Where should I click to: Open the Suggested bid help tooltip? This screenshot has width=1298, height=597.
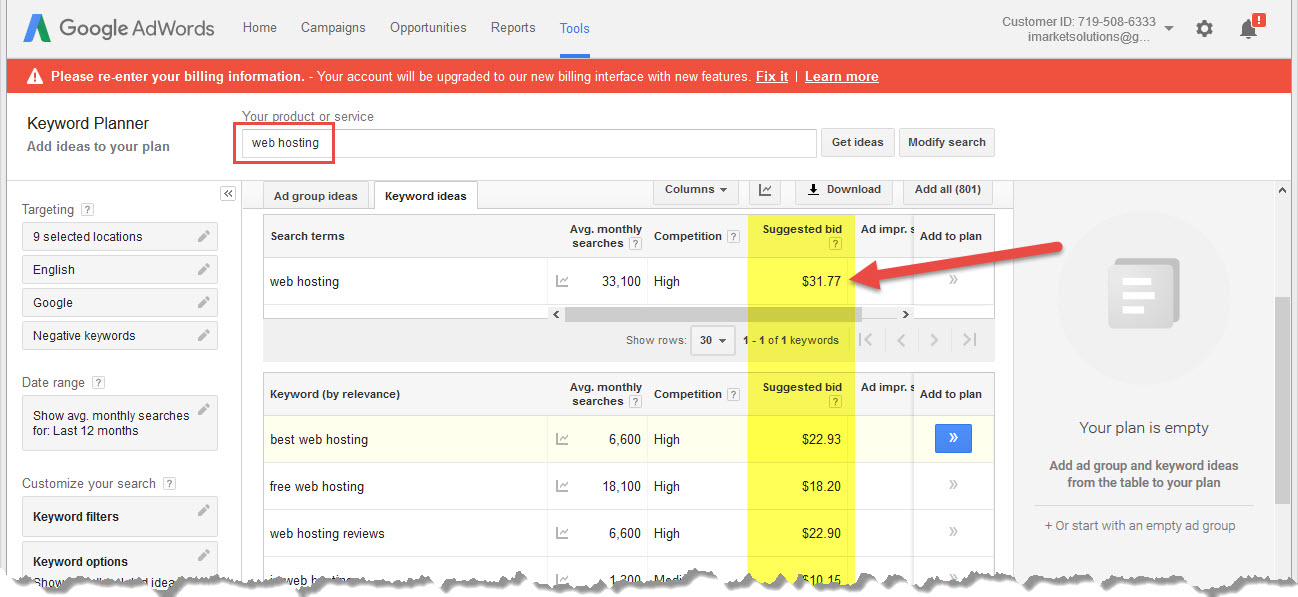tap(836, 243)
